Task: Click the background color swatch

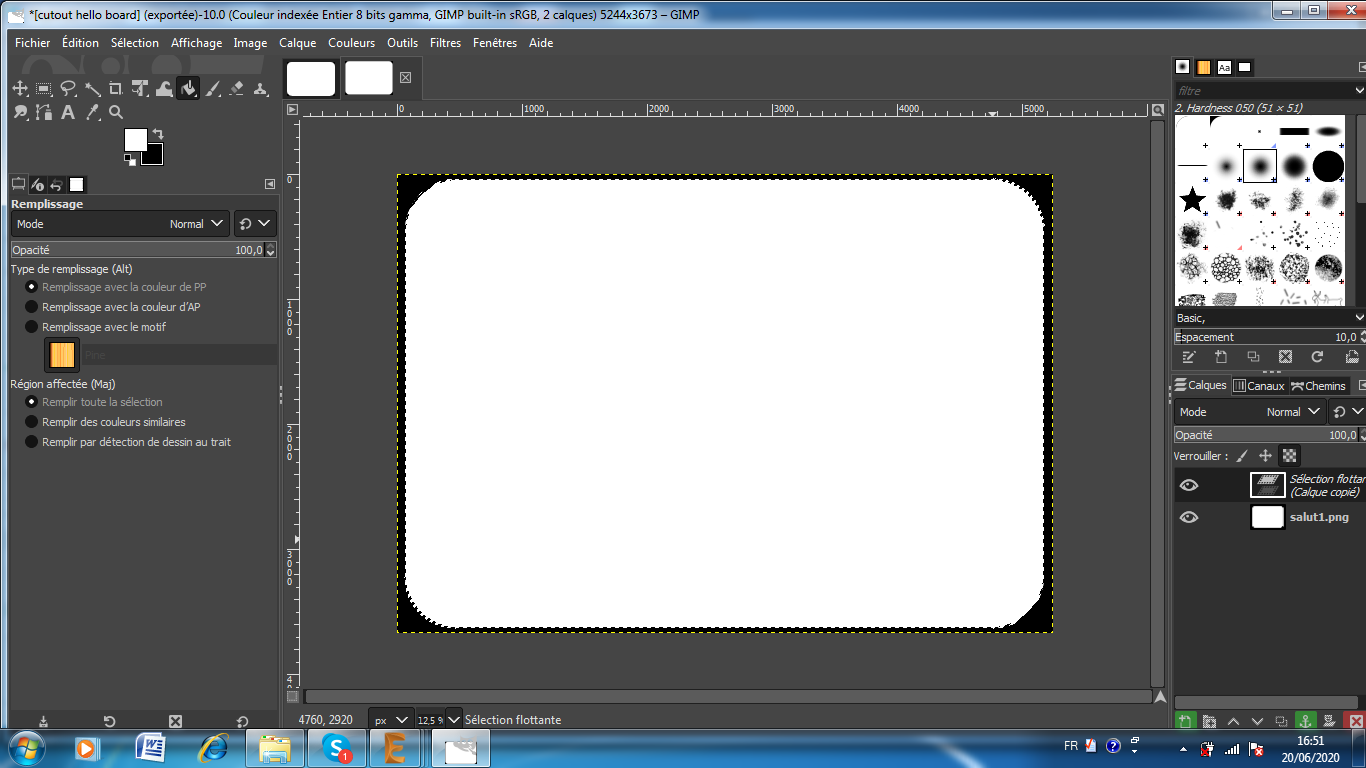Action: tap(155, 157)
